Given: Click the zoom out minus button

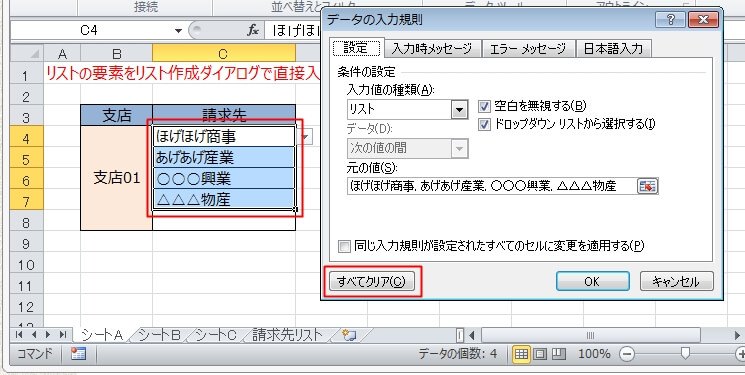Looking at the screenshot, I should pos(627,354).
